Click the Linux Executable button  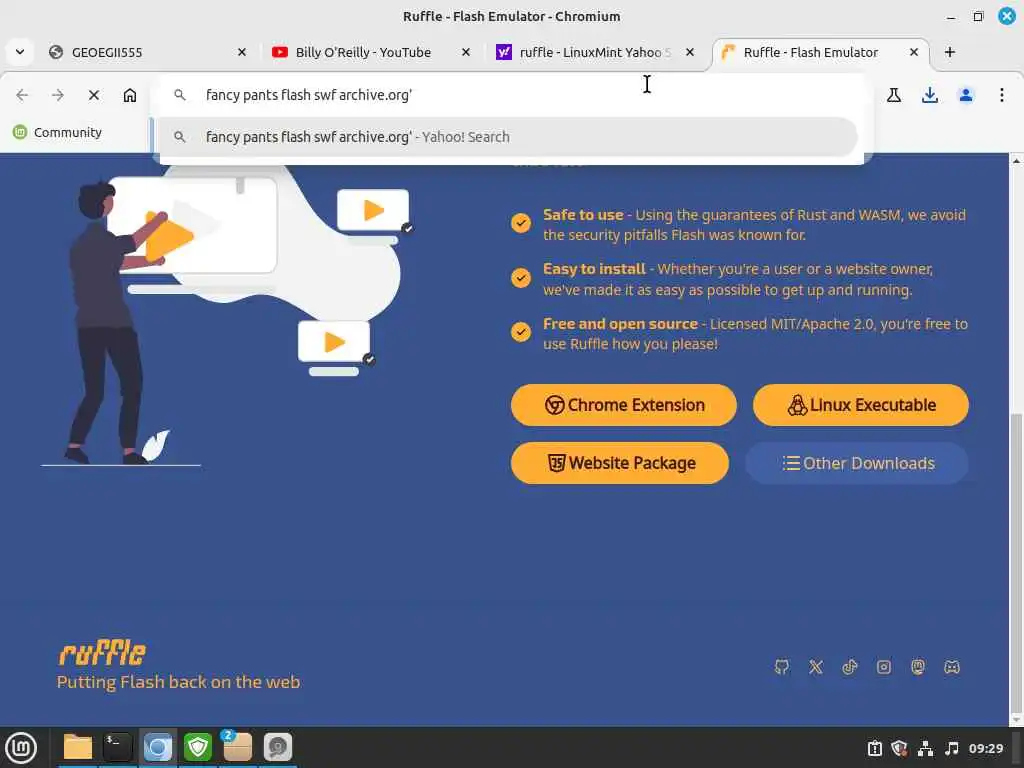861,405
